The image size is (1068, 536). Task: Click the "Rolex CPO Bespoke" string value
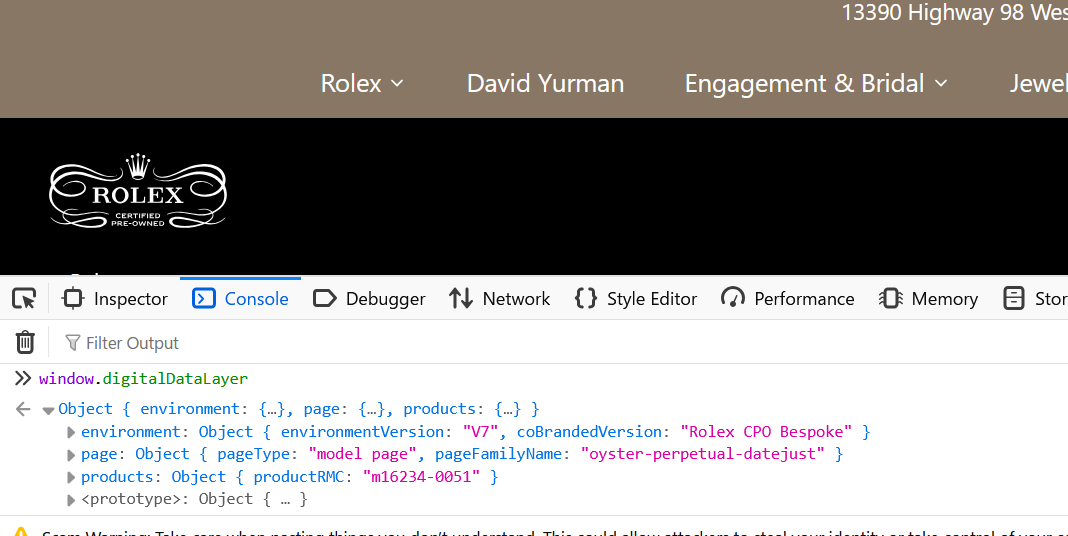click(x=766, y=432)
